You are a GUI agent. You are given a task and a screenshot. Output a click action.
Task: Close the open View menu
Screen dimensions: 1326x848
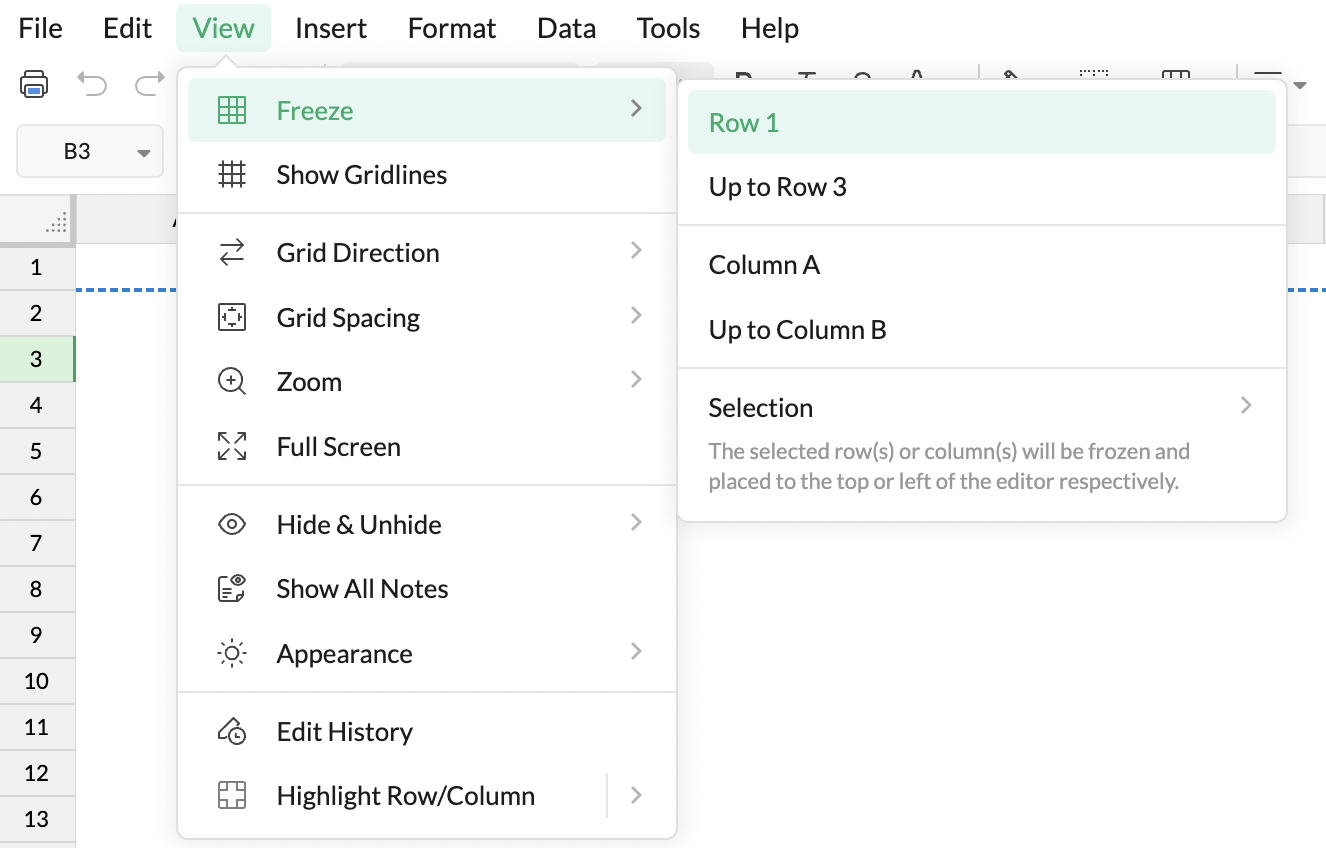coord(223,28)
